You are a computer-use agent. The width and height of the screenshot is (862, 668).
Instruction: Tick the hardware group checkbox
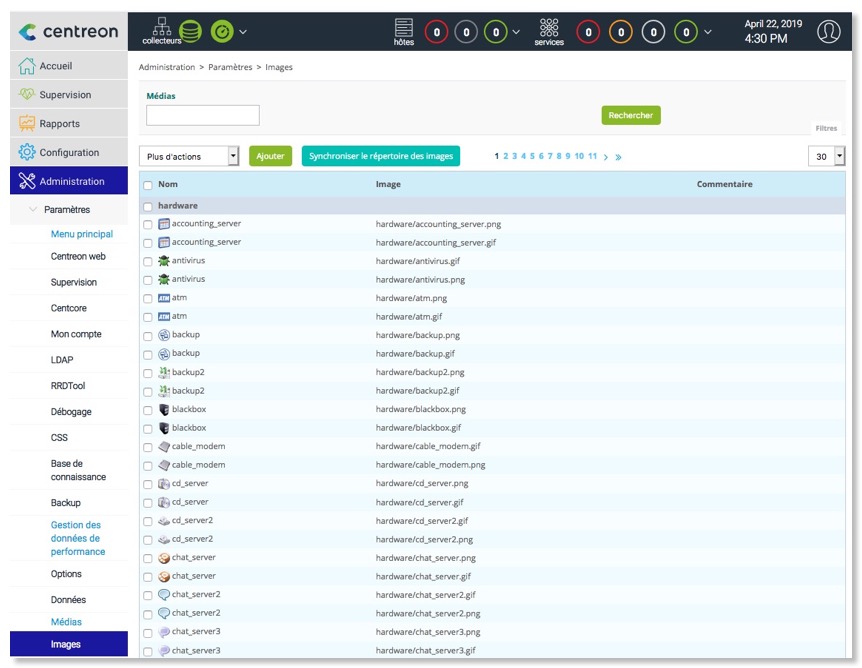point(148,206)
